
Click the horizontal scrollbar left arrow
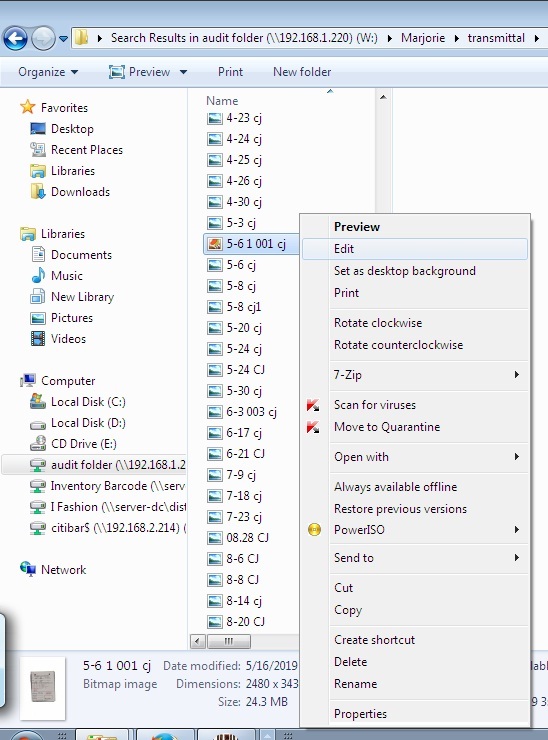pos(198,641)
